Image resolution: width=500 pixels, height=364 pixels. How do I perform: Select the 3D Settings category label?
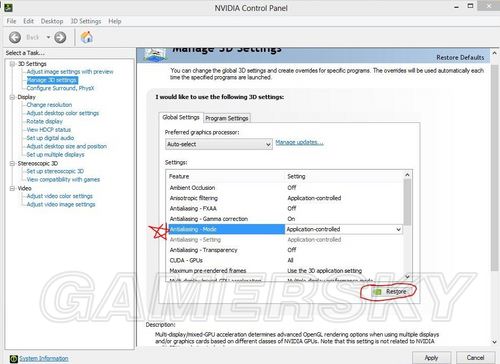tap(32, 64)
